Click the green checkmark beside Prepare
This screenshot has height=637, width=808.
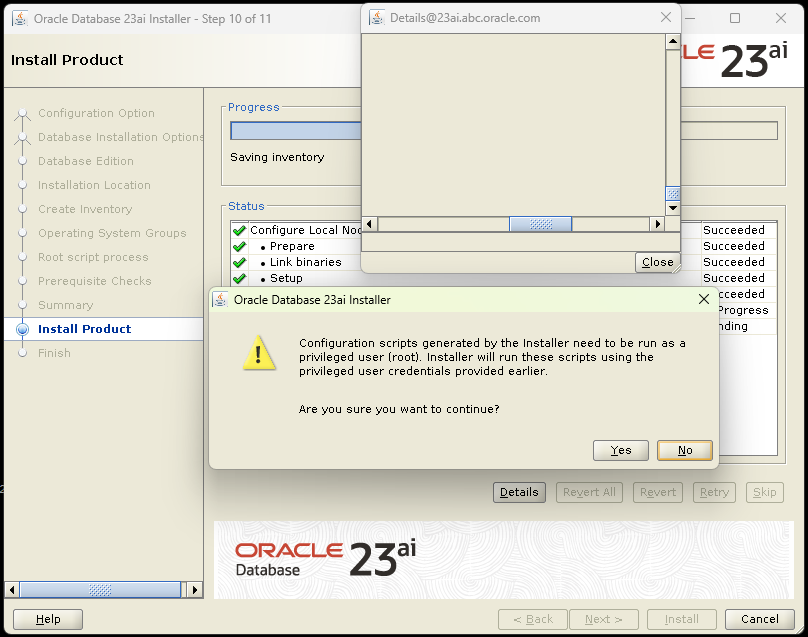tap(240, 246)
